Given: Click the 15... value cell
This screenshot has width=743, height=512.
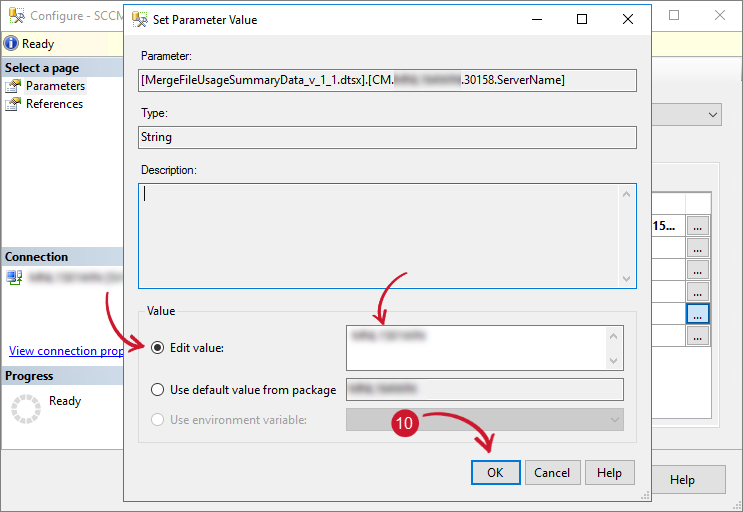Looking at the screenshot, I should 668,225.
